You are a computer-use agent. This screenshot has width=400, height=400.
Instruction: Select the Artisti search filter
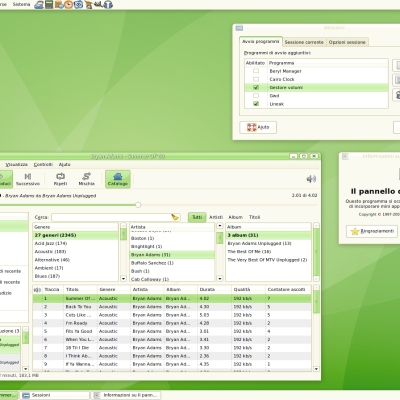(x=216, y=217)
